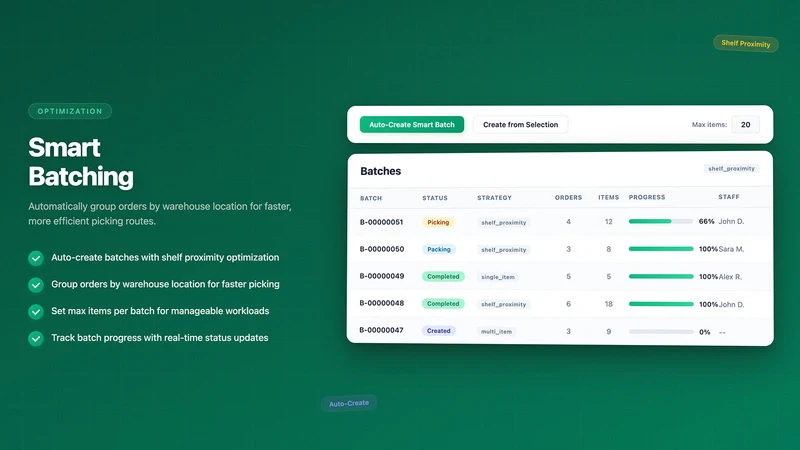This screenshot has height=450, width=800.
Task: Click staff name Alex R.
Action: click(730, 277)
